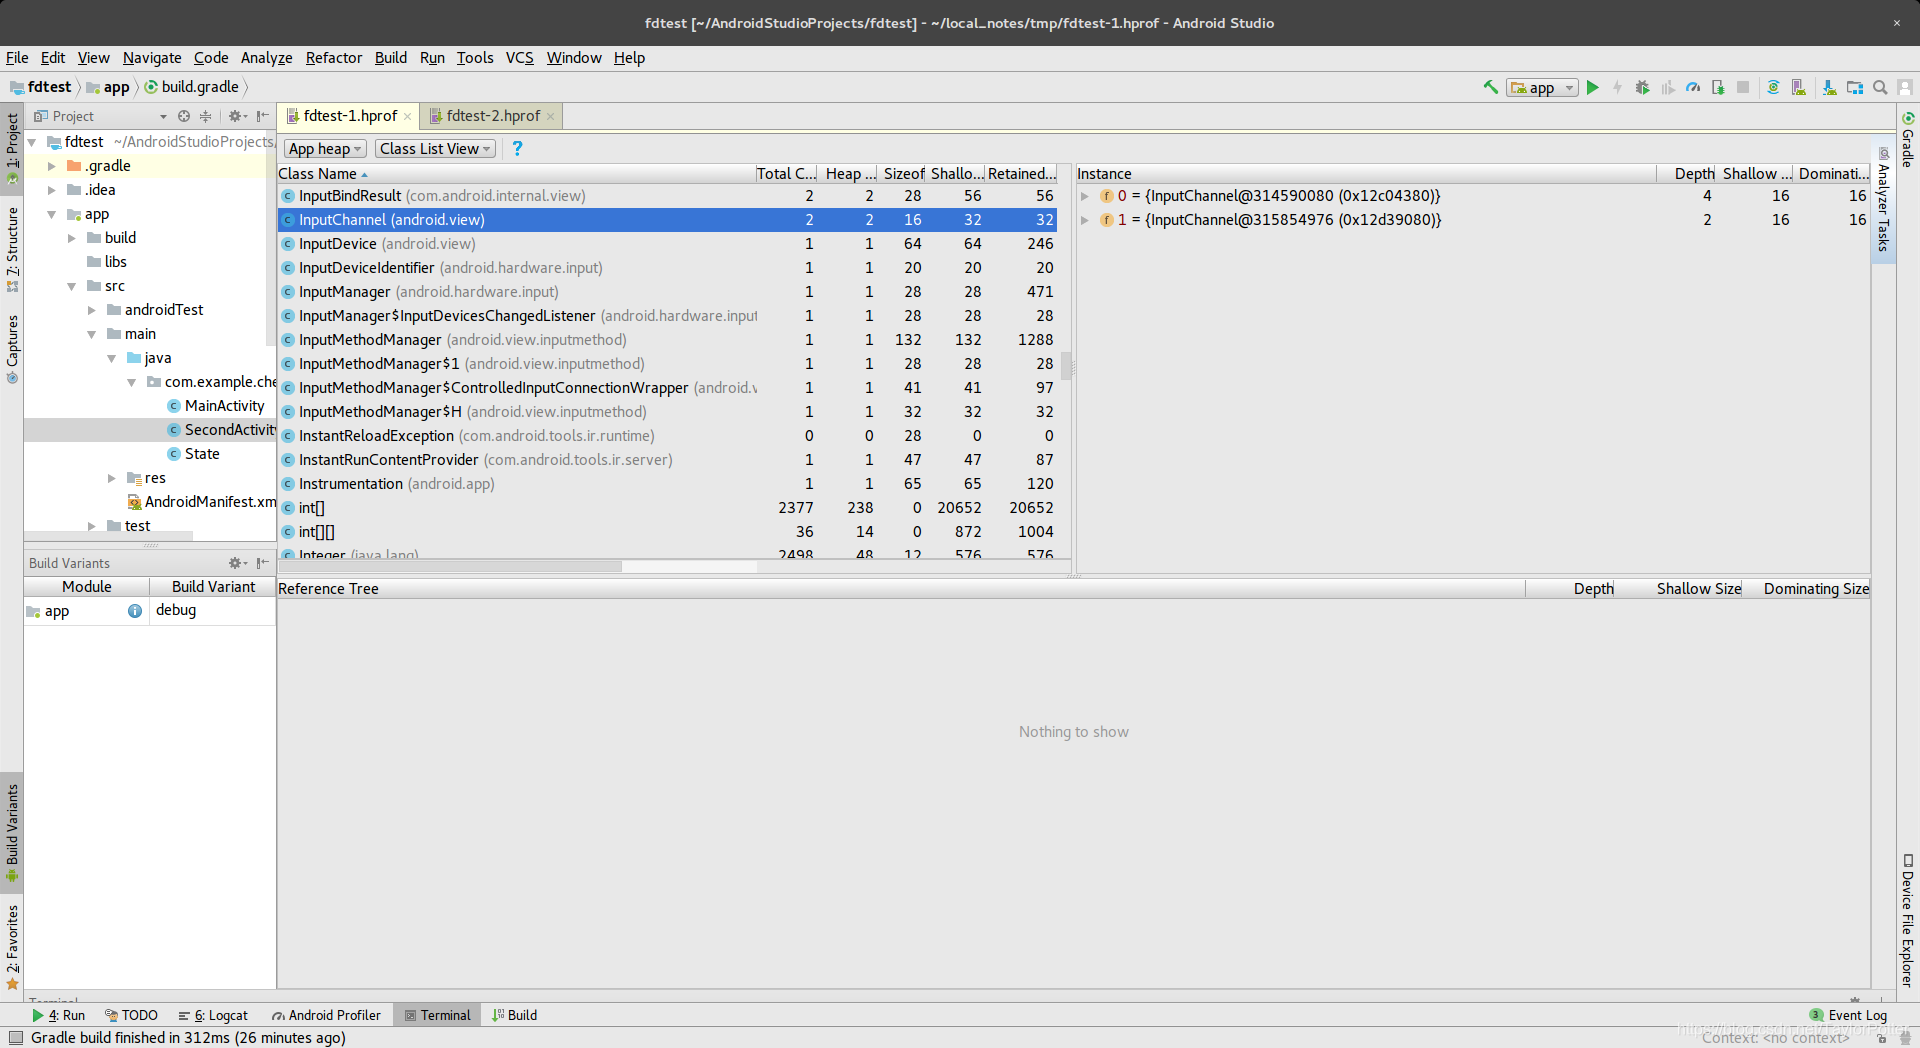Open the App heap dropdown
The height and width of the screenshot is (1048, 1920).
point(325,148)
